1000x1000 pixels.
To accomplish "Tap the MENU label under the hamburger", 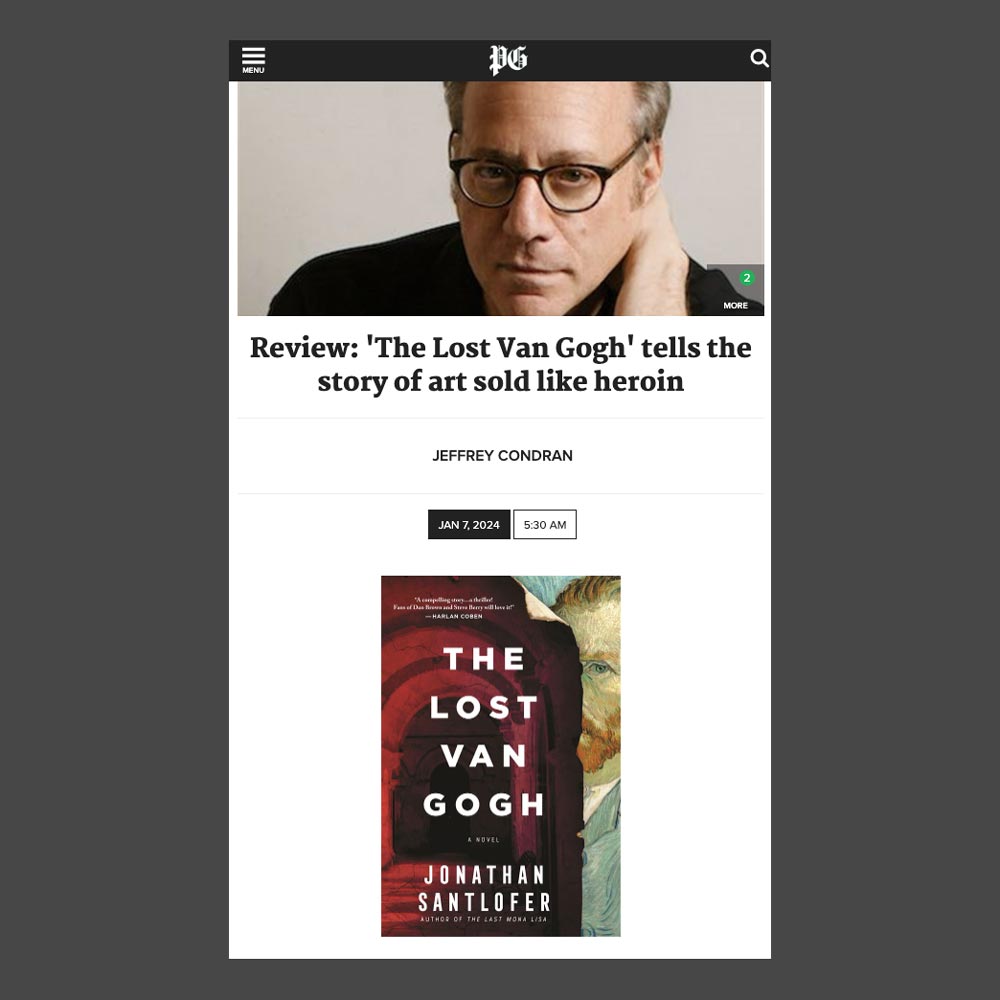I will click(x=253, y=70).
